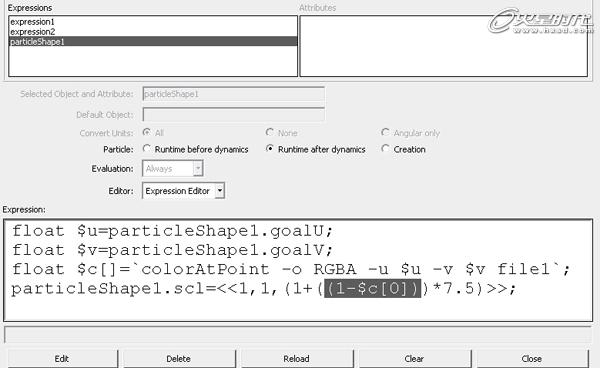Choose Runtime before dynamics option
Image resolution: width=600 pixels, height=368 pixels.
pyautogui.click(x=147, y=148)
